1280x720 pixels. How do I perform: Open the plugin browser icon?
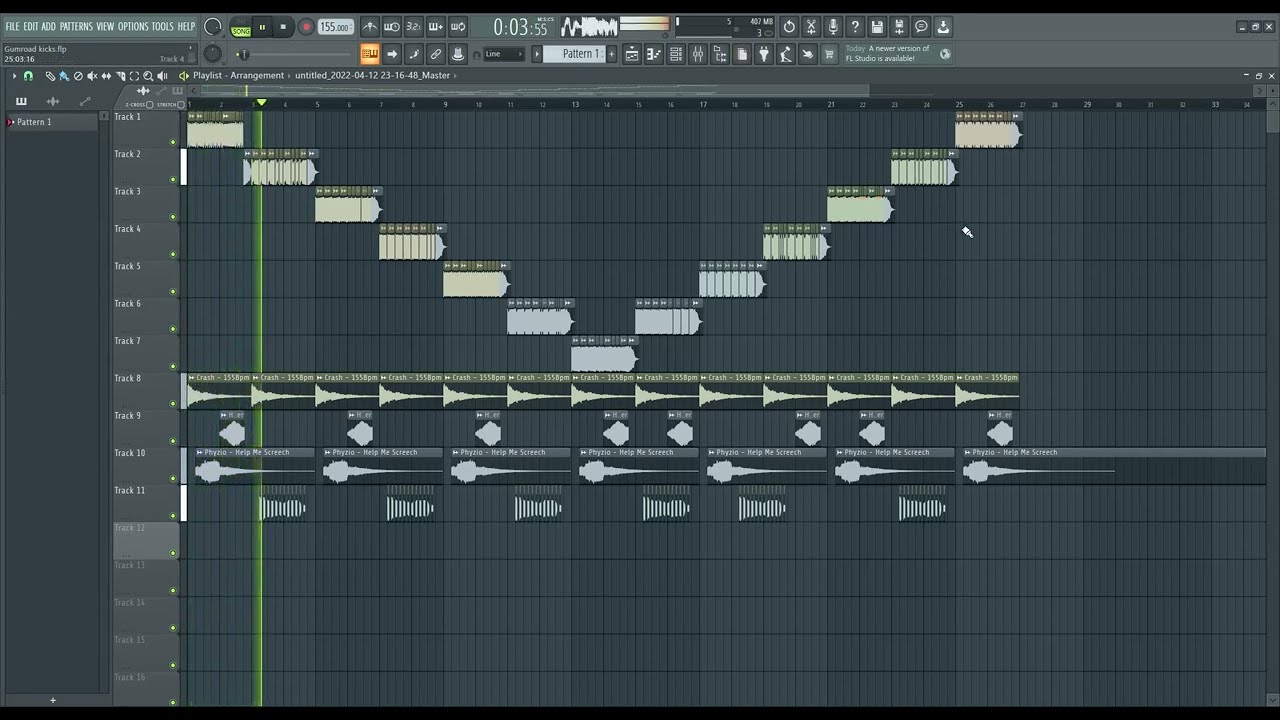pyautogui.click(x=720, y=54)
